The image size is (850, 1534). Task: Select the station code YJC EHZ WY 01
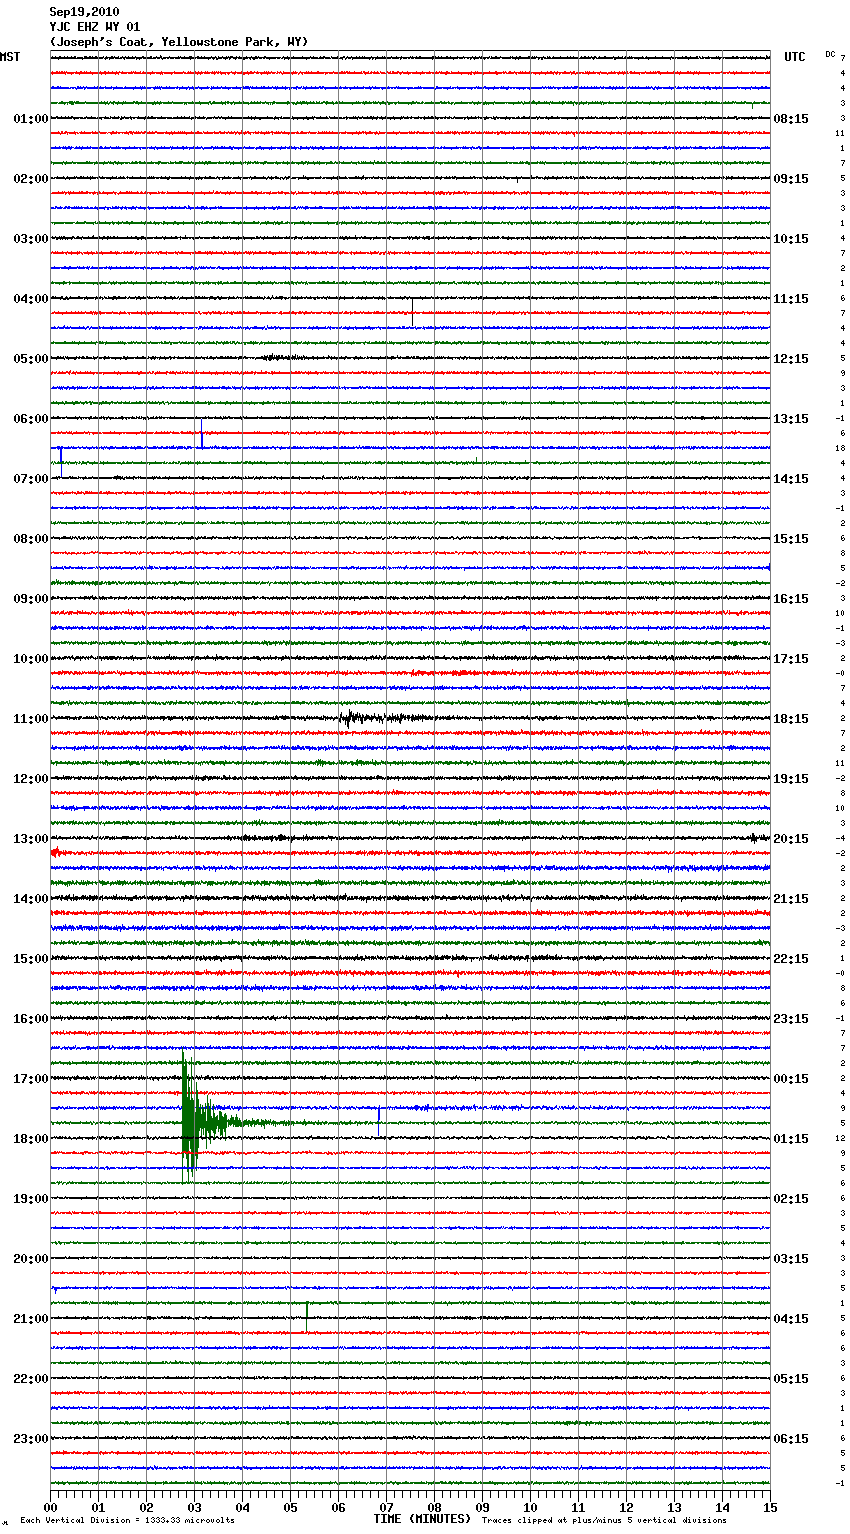95,27
